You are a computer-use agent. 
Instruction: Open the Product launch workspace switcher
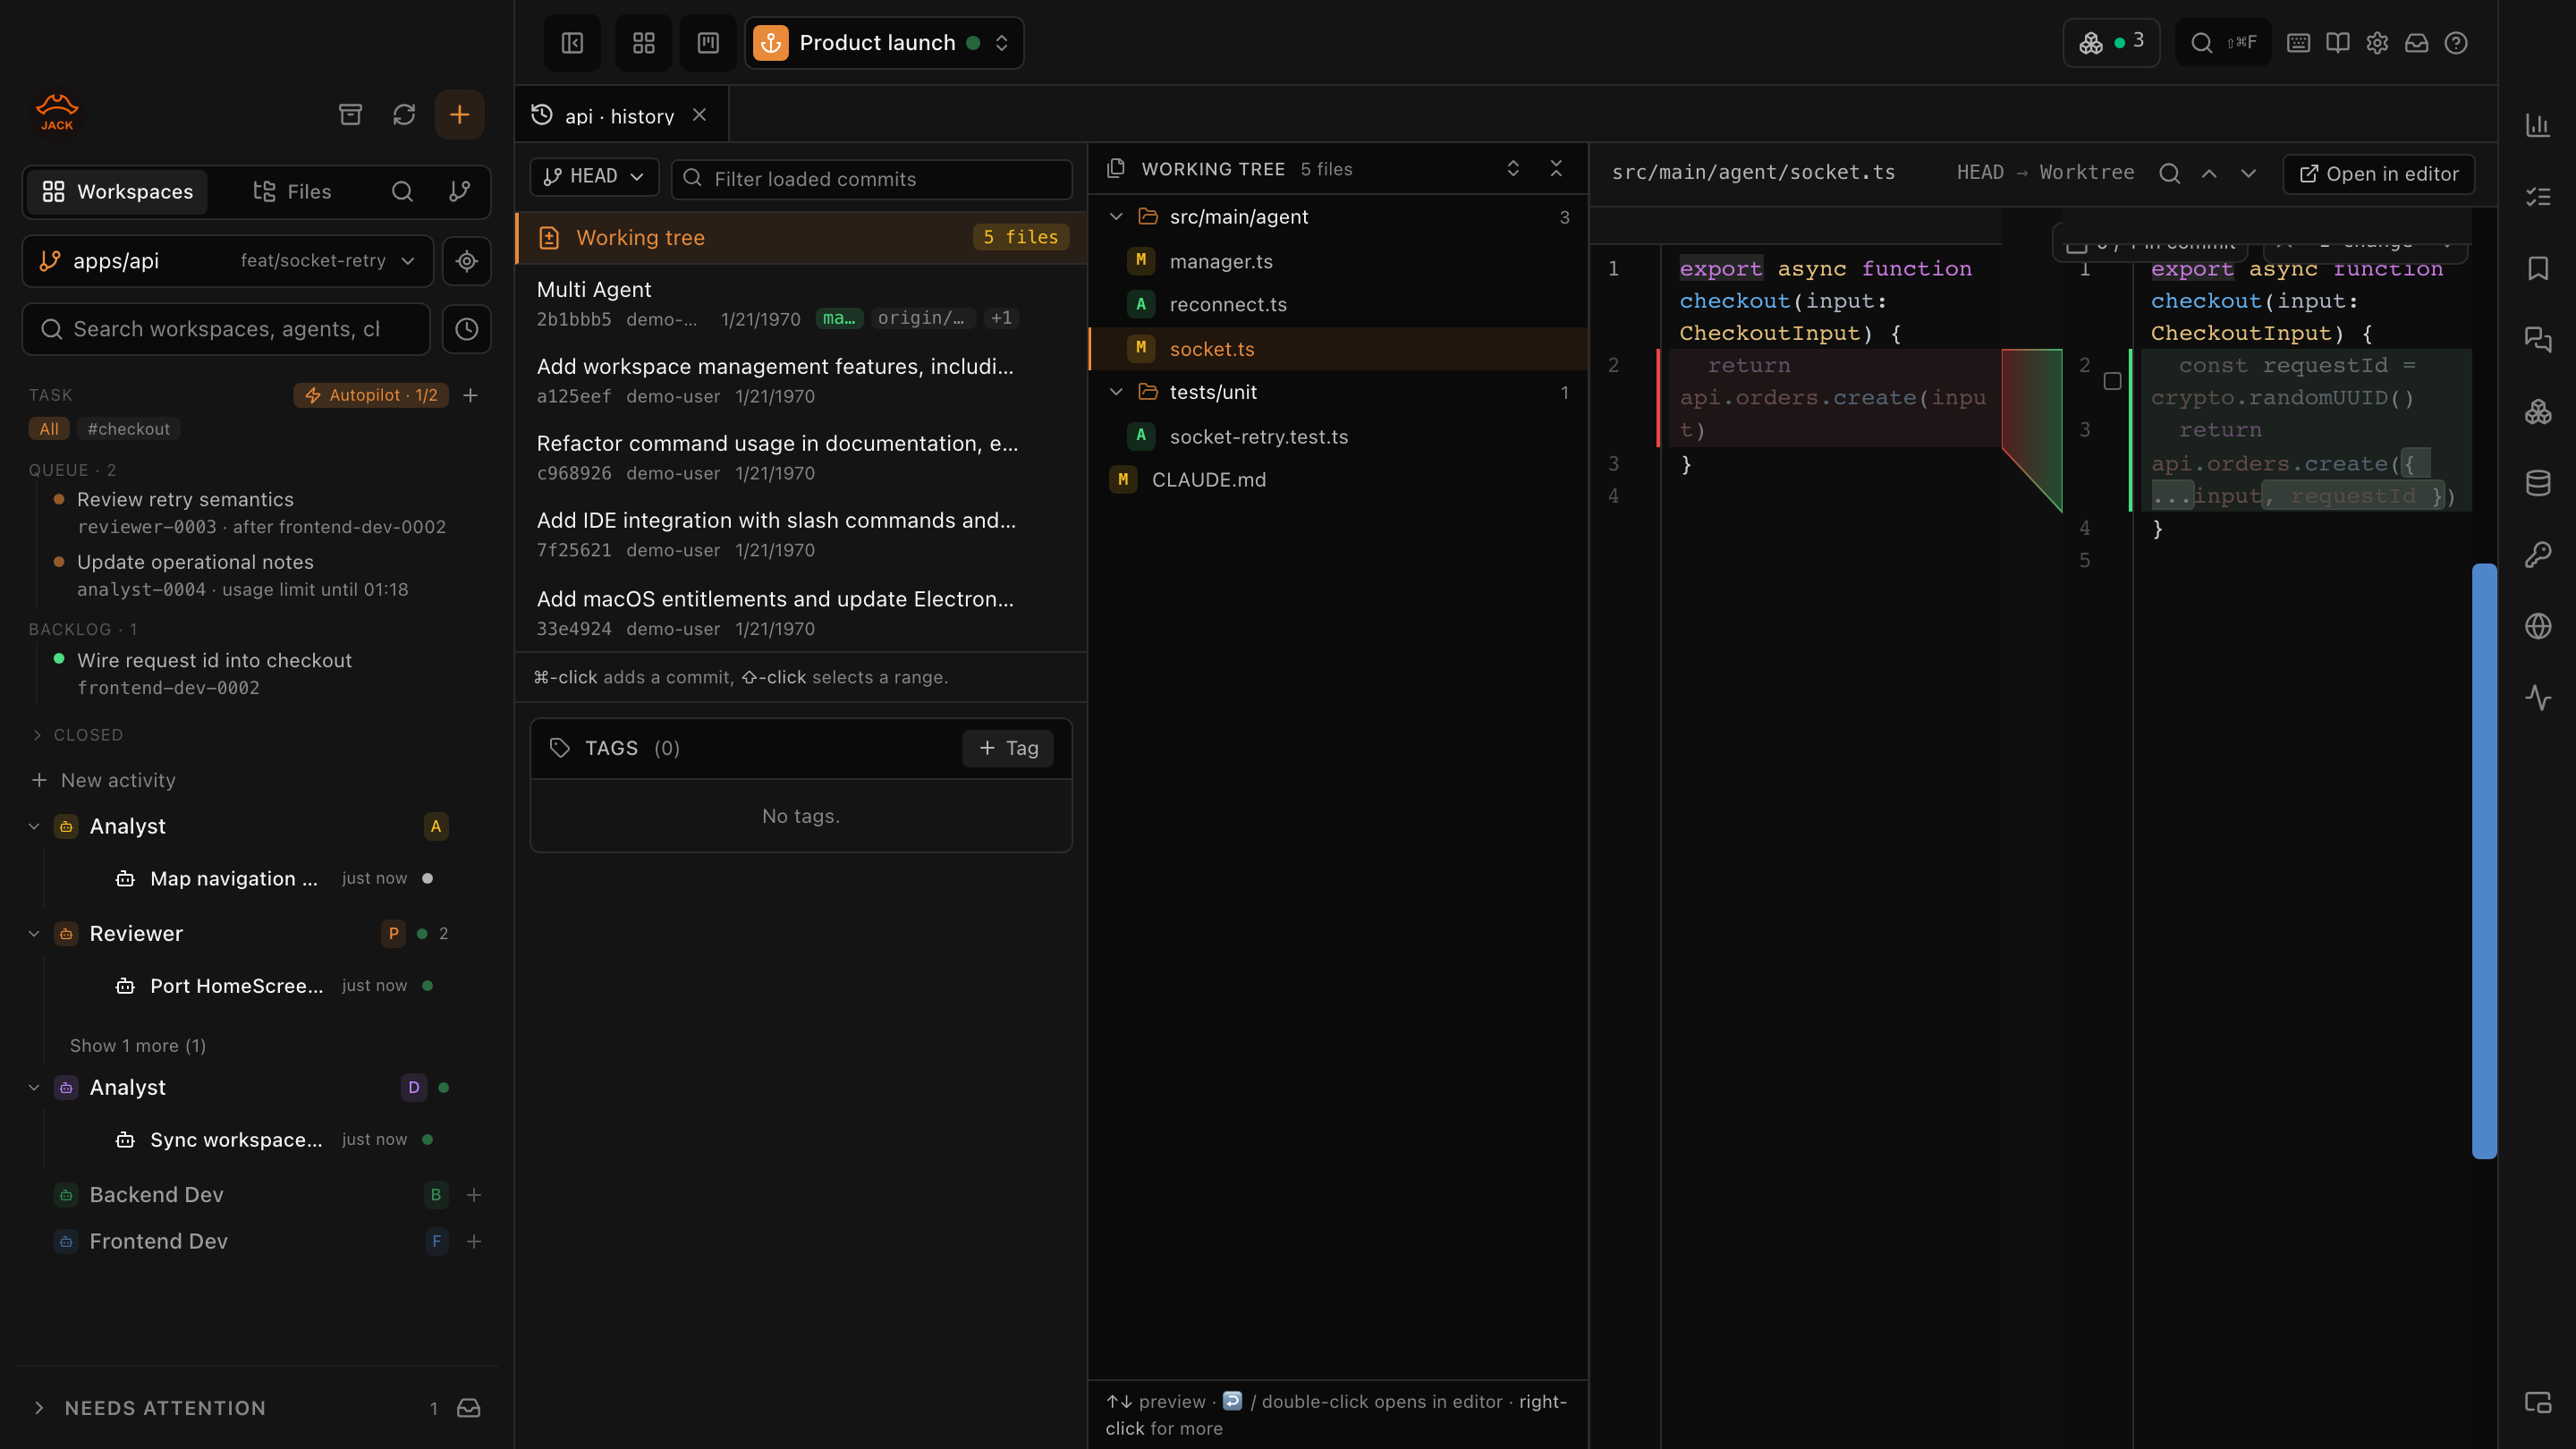tap(884, 43)
